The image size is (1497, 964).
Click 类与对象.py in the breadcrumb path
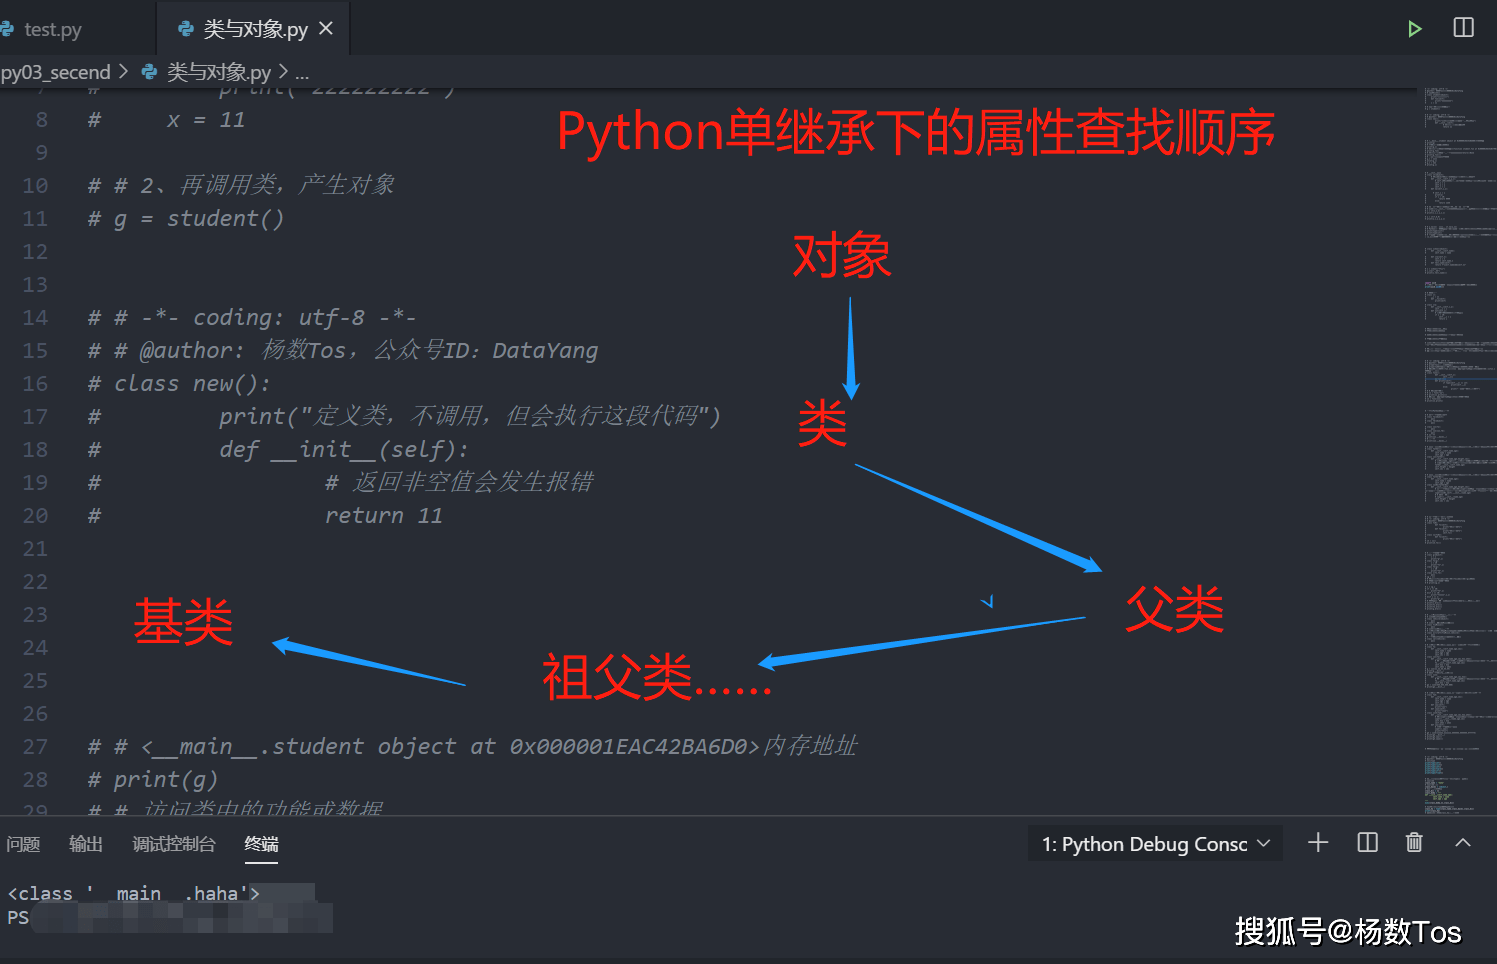click(219, 72)
